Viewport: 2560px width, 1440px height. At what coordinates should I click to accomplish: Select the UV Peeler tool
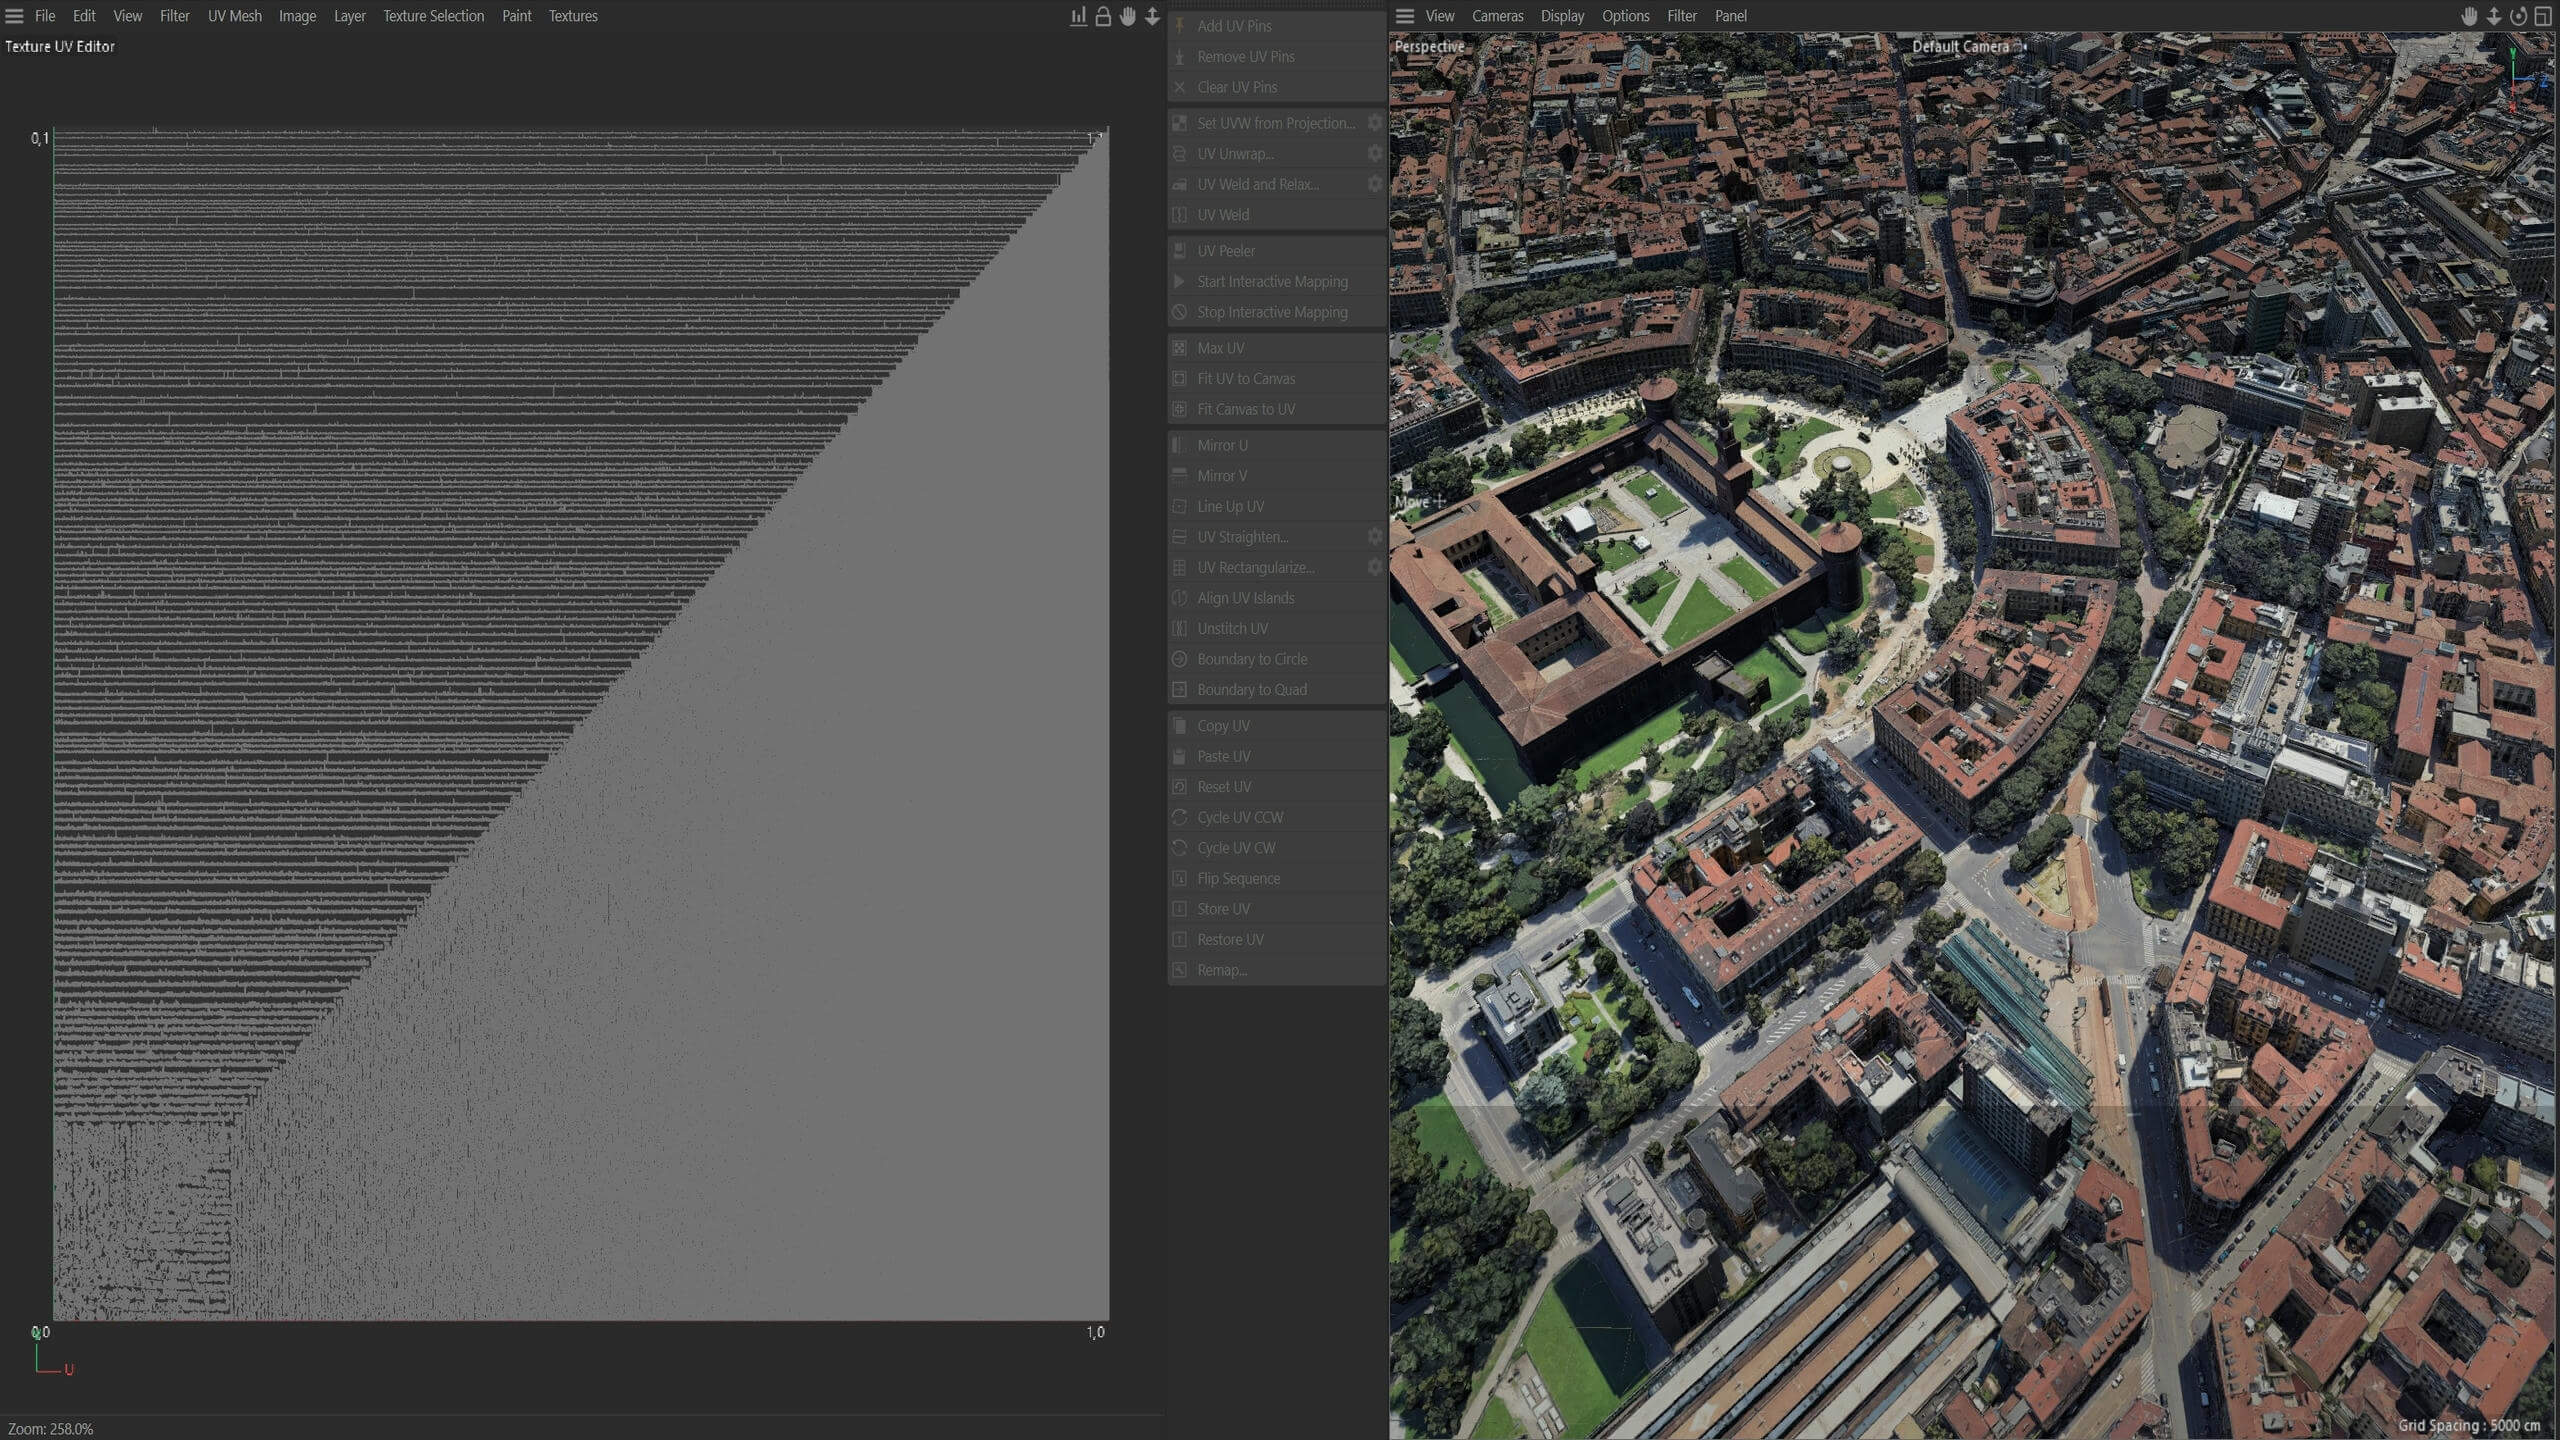point(1276,251)
